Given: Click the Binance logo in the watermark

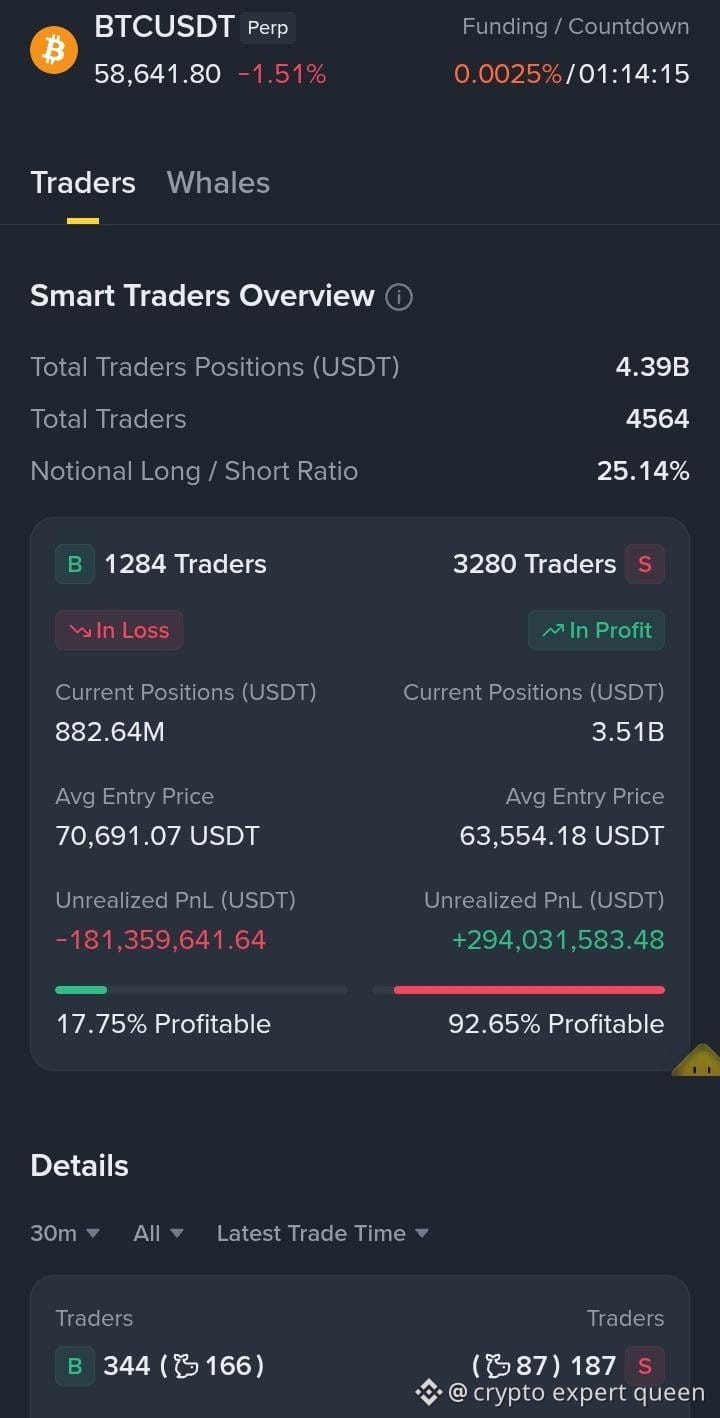Looking at the screenshot, I should tap(429, 1392).
